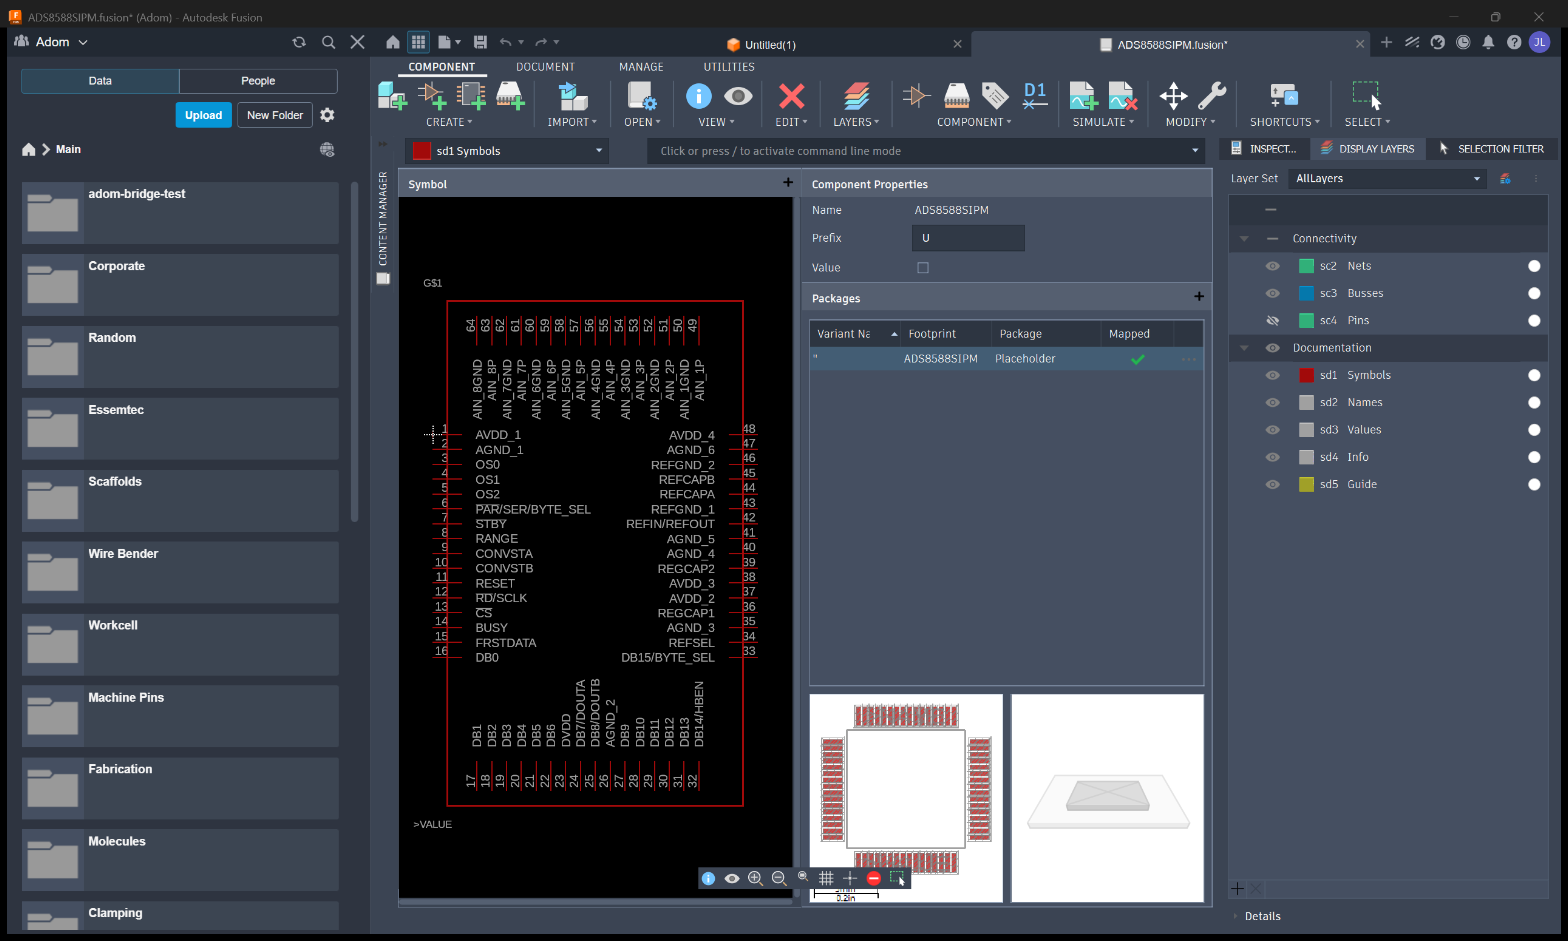Hide the sd3 Values layer
1568x941 pixels.
(1272, 430)
